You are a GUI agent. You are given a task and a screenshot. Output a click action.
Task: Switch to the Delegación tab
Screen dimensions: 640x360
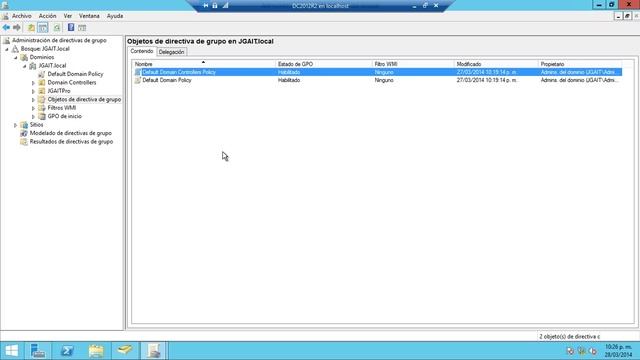171,52
